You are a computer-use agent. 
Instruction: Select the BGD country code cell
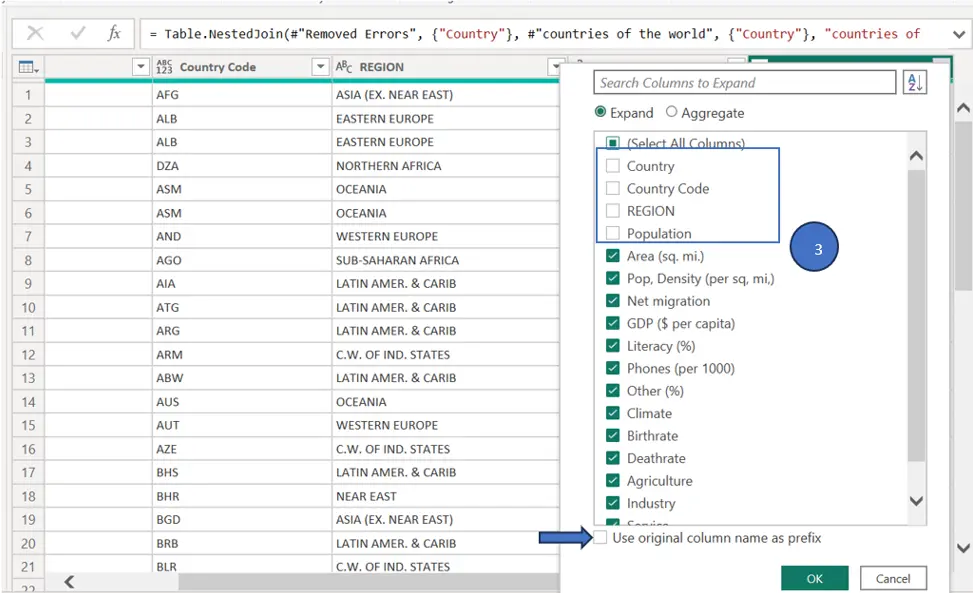[x=242, y=520]
